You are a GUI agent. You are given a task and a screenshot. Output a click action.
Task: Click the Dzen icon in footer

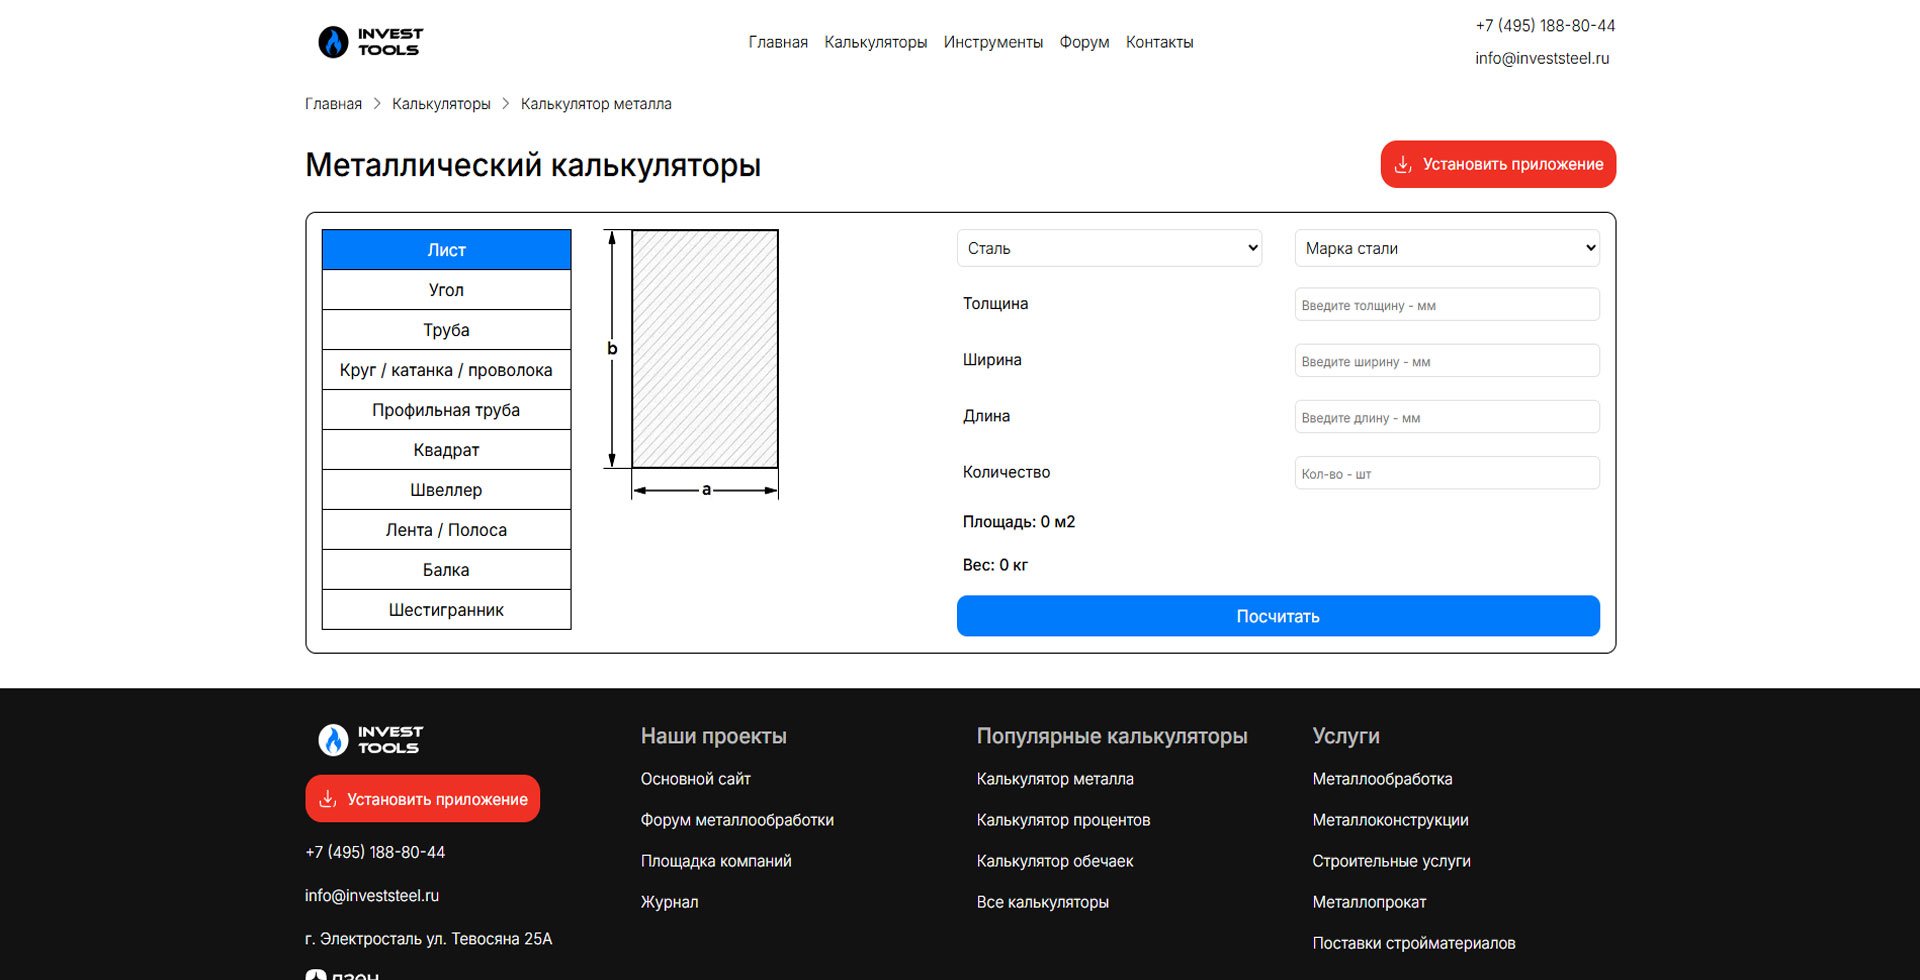tap(316, 975)
